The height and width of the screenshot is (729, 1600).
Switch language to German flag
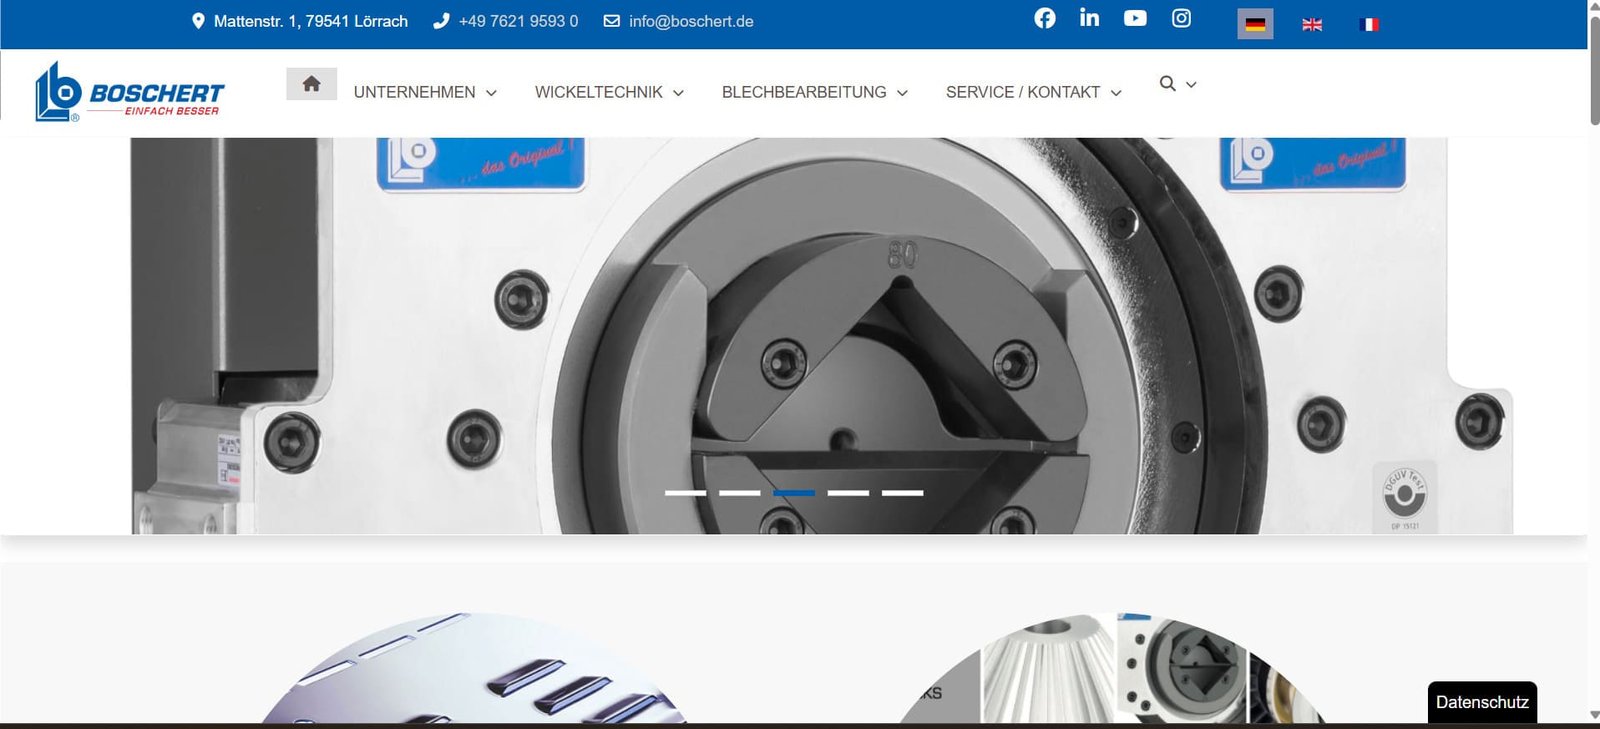pyautogui.click(x=1255, y=24)
